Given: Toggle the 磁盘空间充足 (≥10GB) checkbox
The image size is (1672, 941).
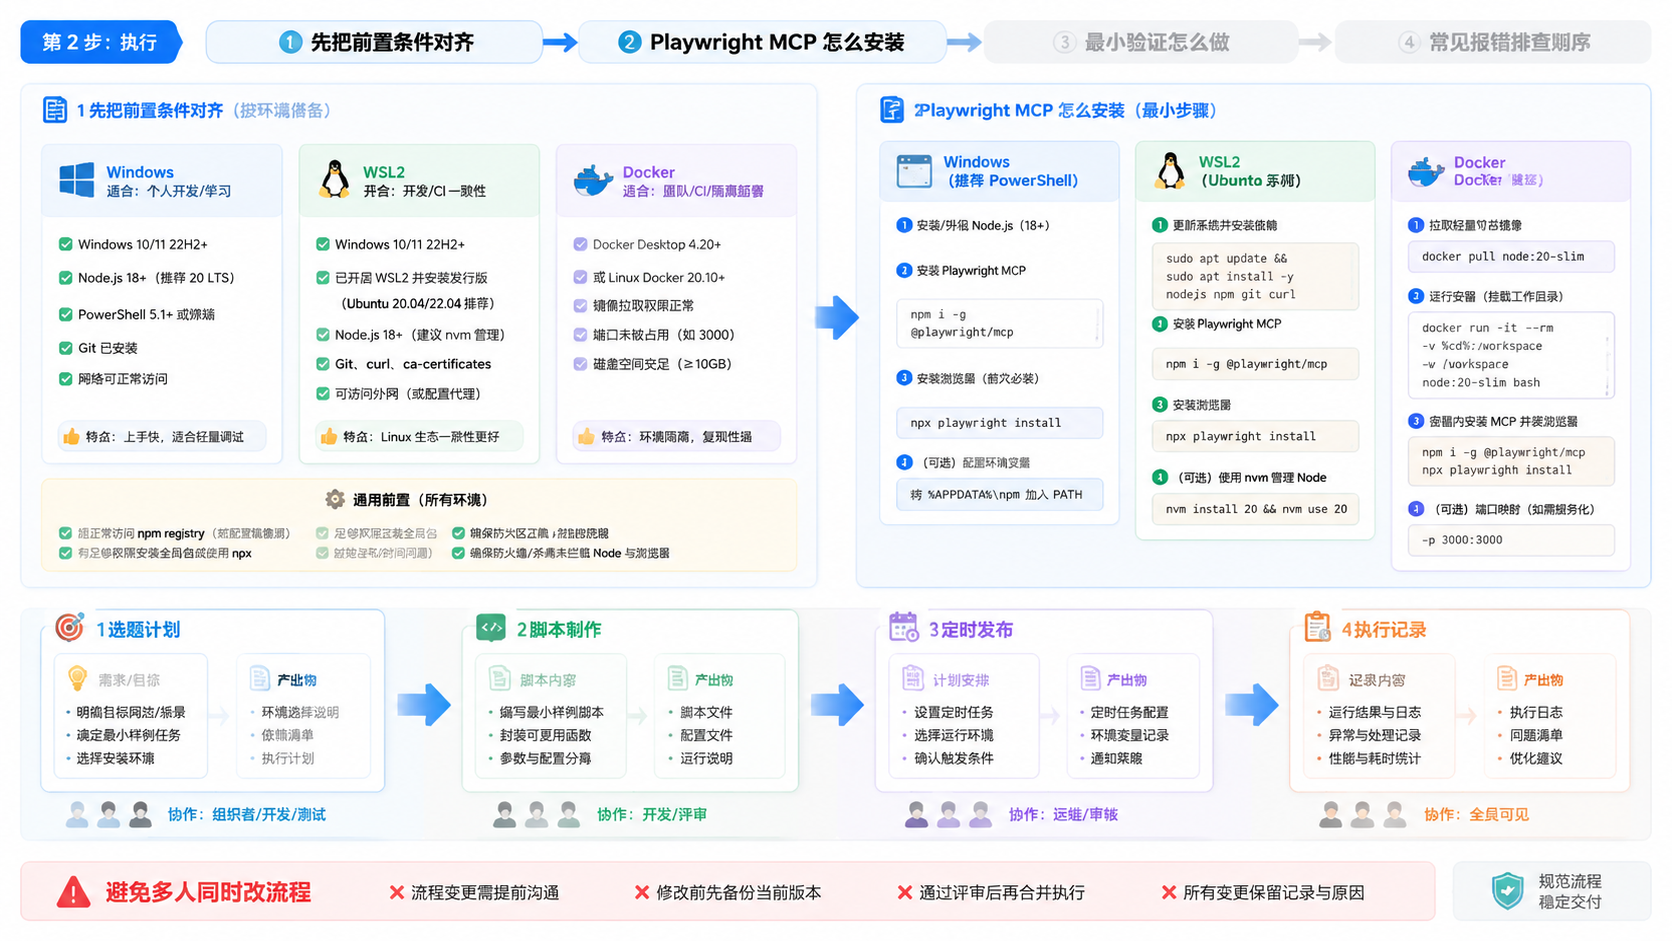Looking at the screenshot, I should click(580, 364).
